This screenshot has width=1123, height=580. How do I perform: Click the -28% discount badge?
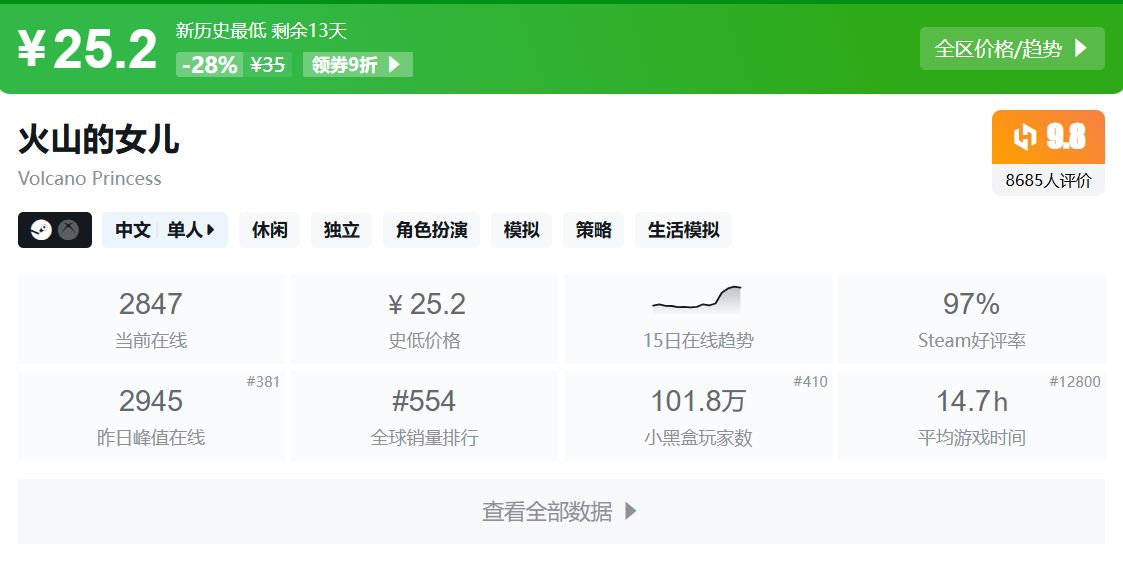point(210,65)
